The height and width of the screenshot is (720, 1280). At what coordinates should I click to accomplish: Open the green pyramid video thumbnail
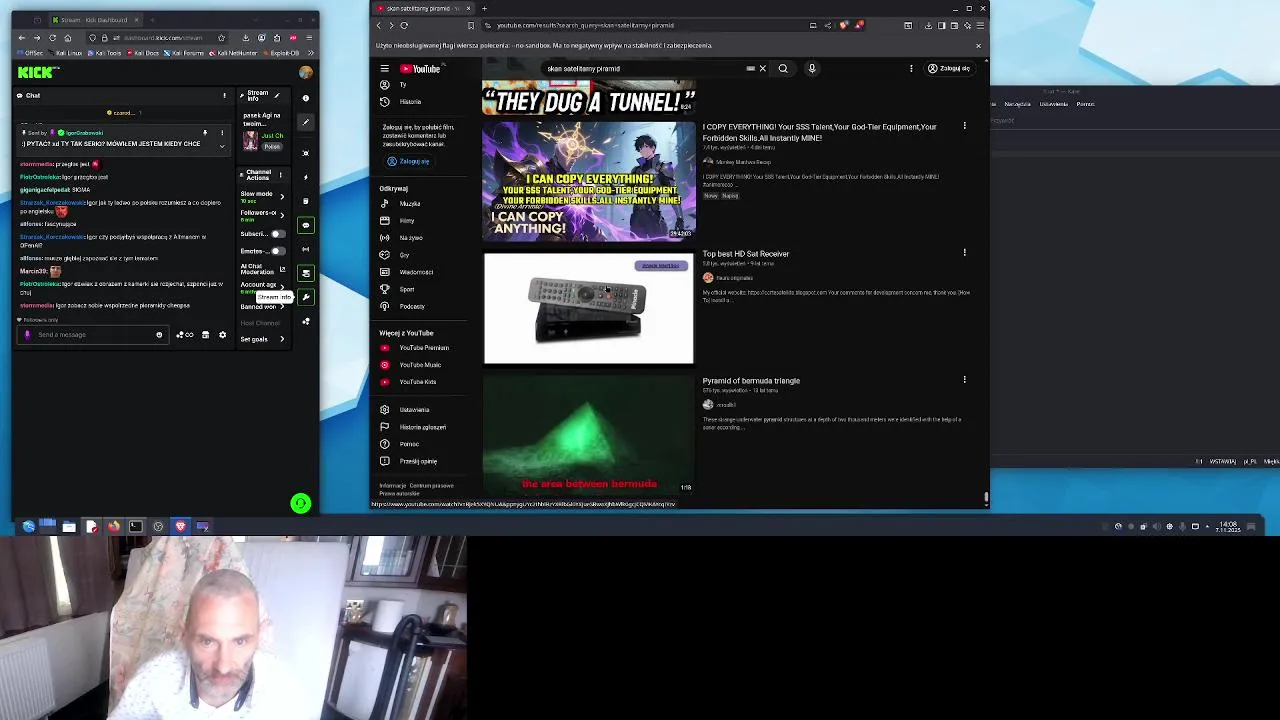(589, 436)
